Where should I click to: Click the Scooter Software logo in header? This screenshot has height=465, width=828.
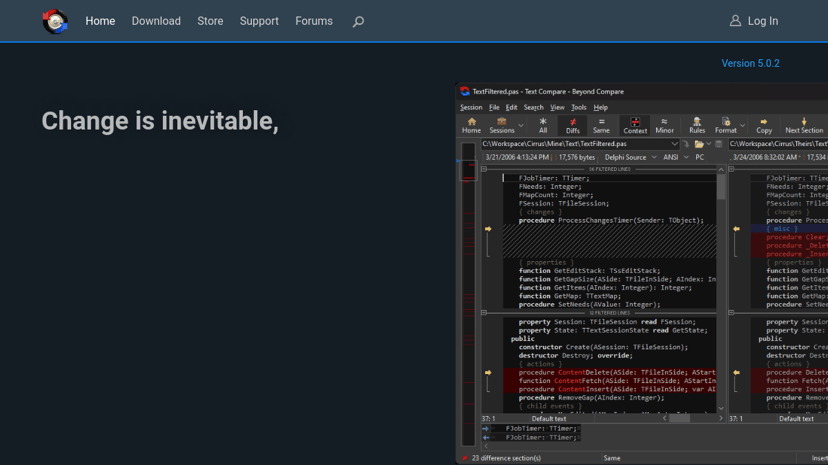(x=55, y=21)
